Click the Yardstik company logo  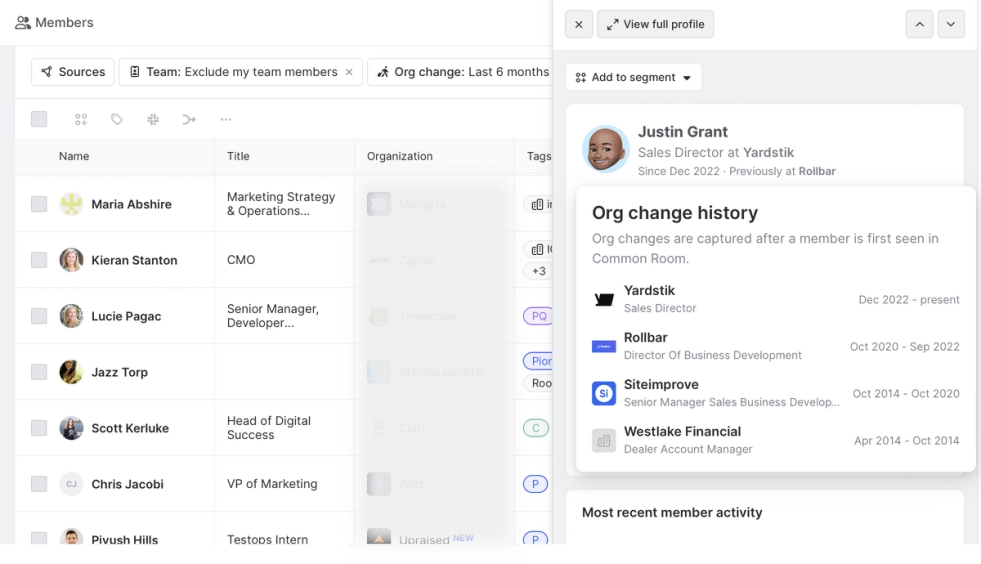coord(604,299)
